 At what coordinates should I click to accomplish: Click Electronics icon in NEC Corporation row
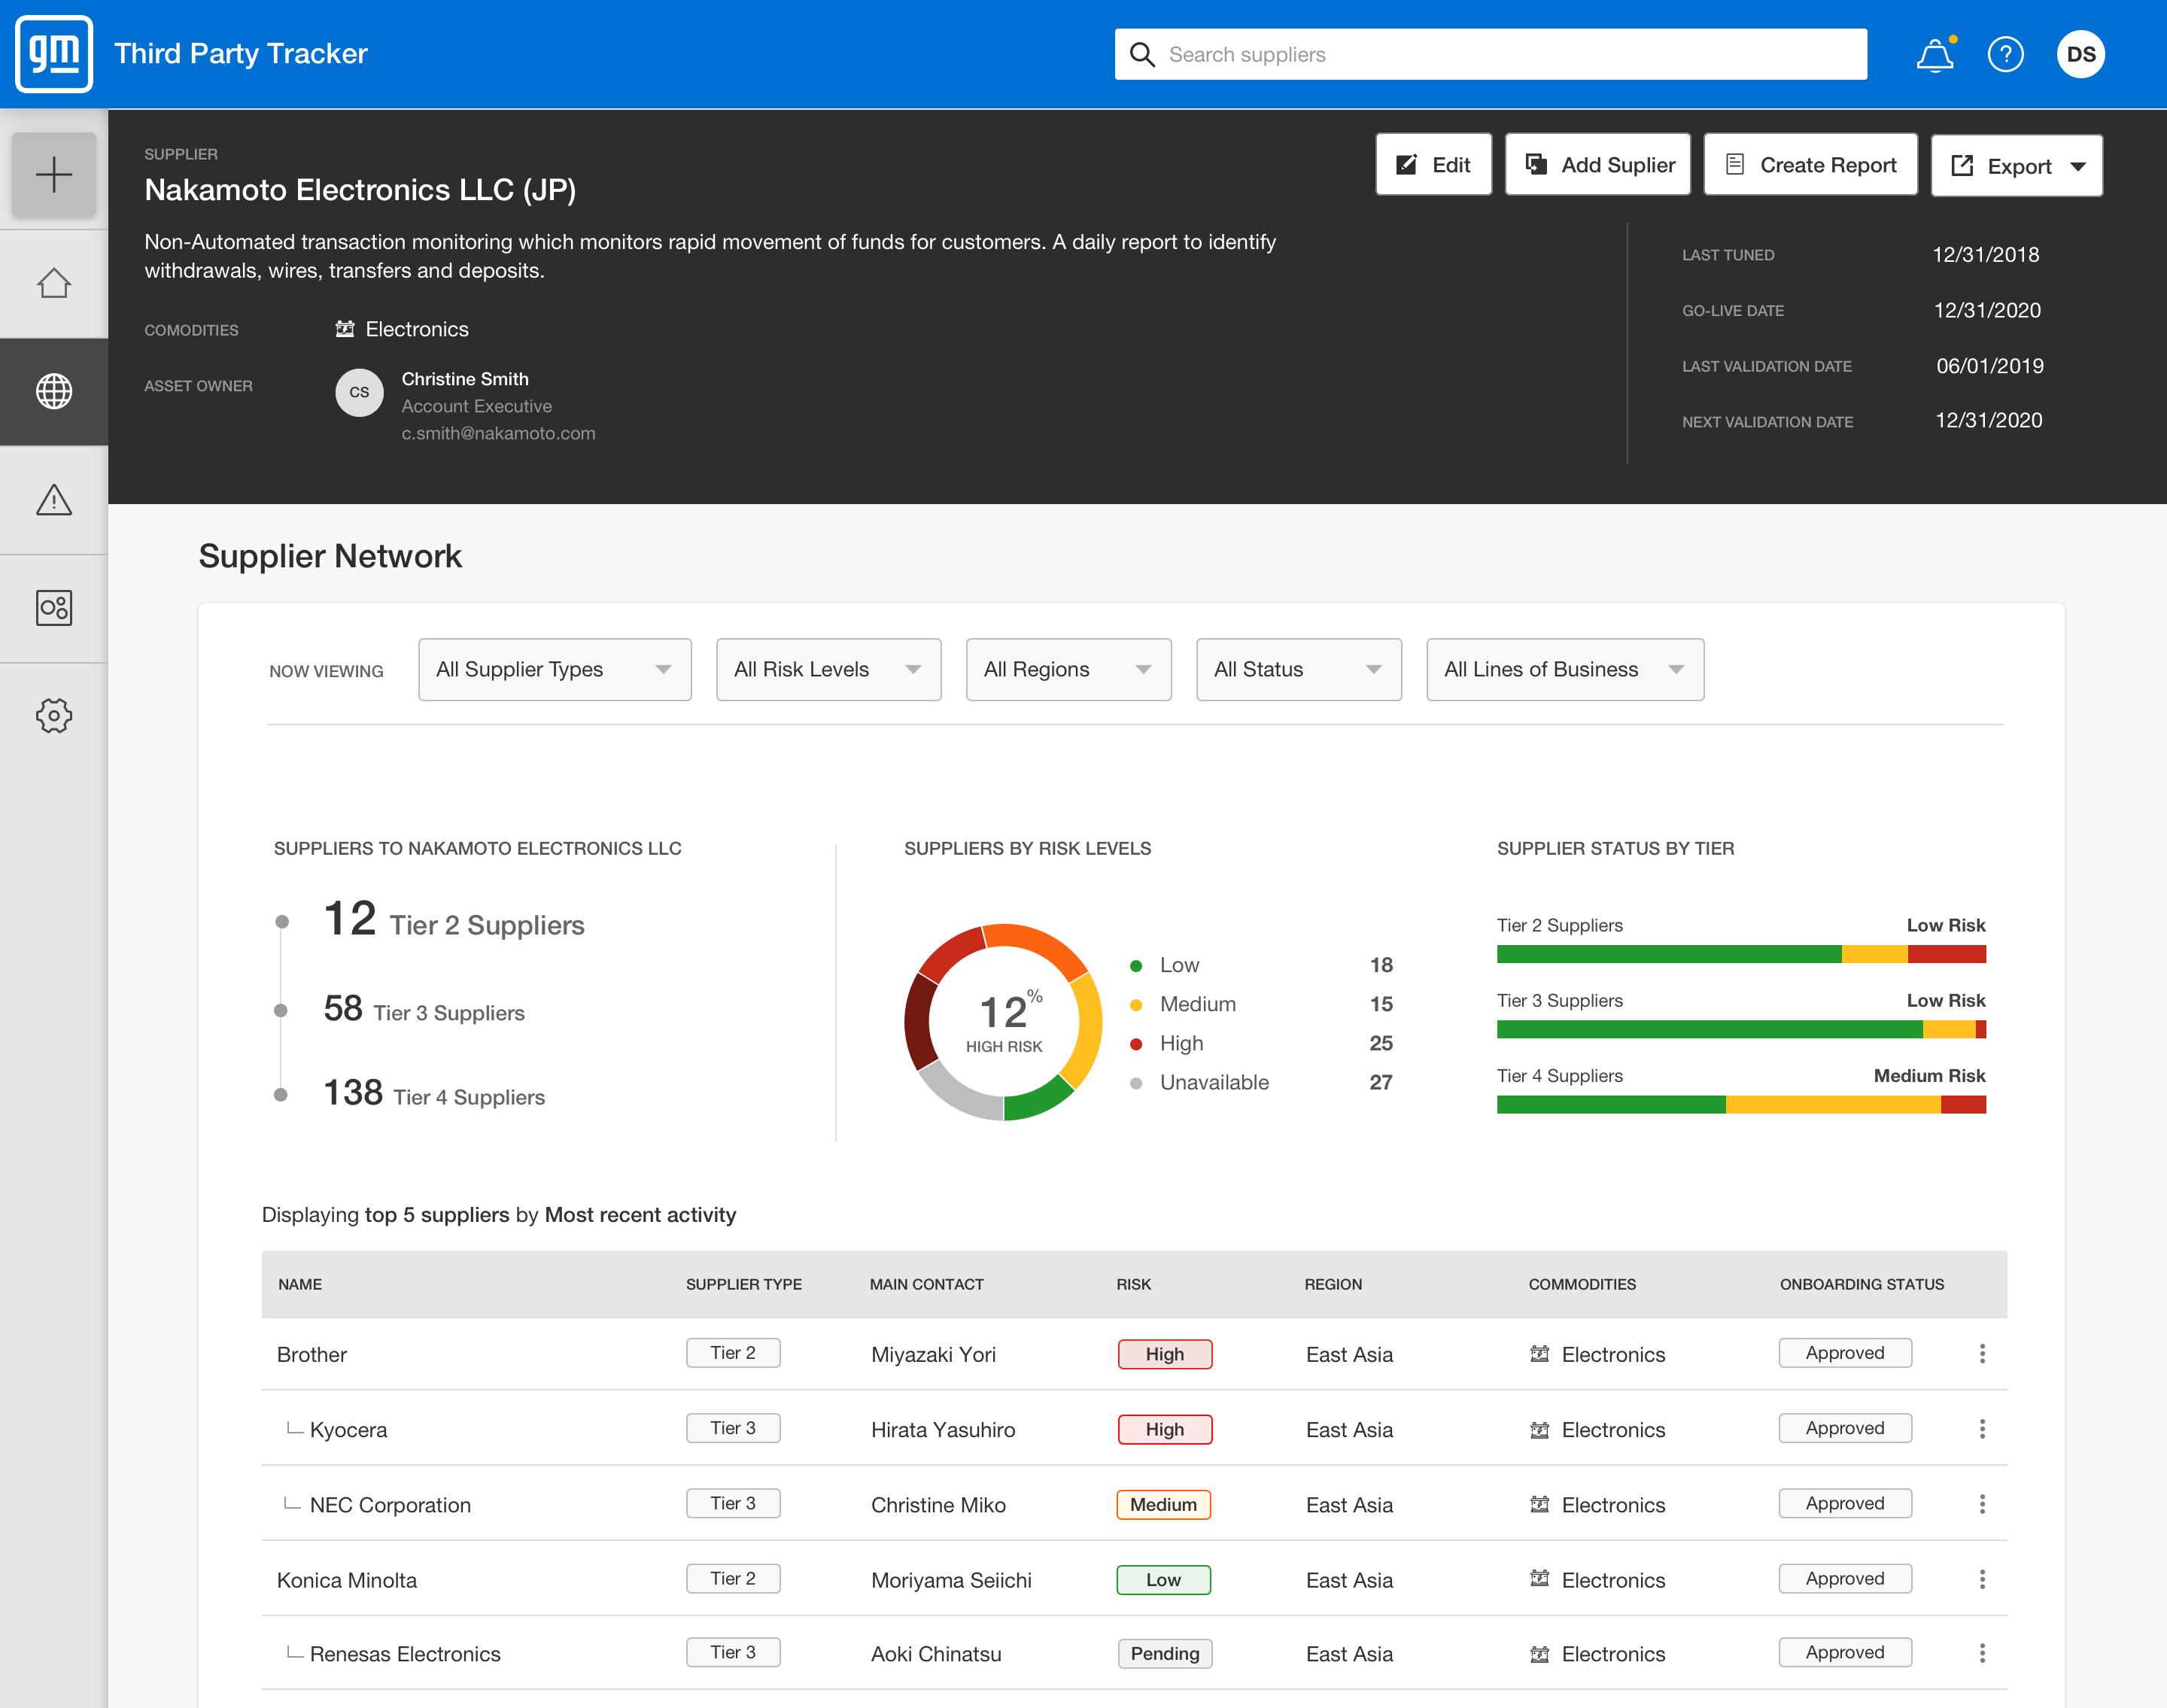1539,1504
